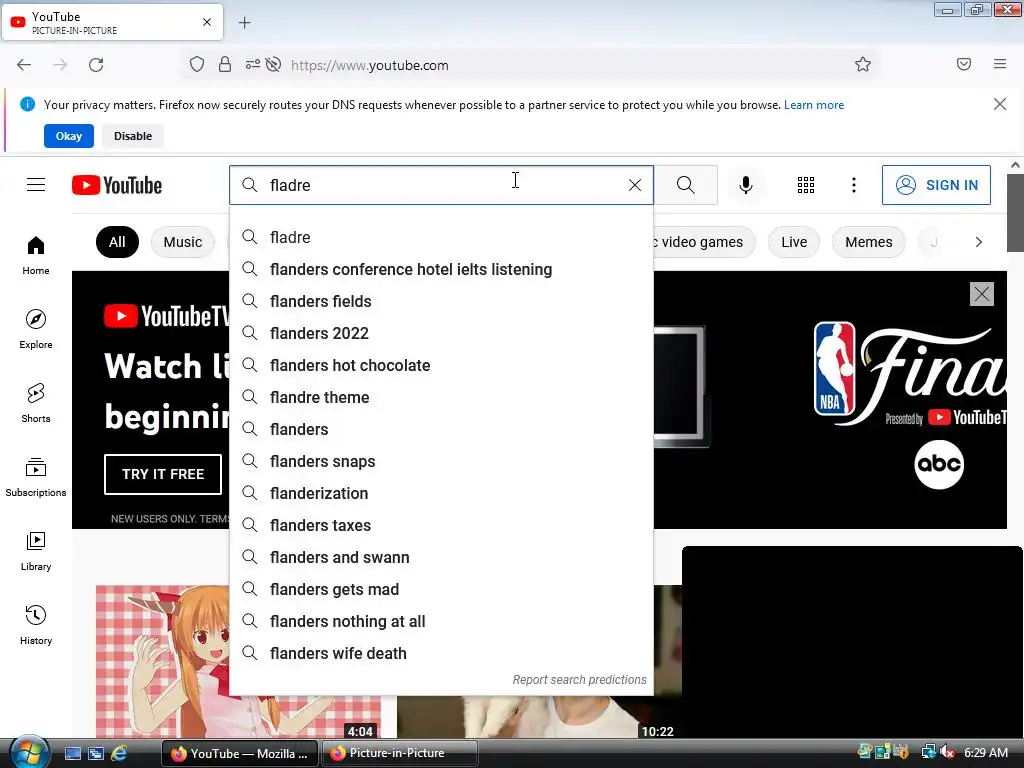The width and height of the screenshot is (1024, 768).
Task: Close the YouTube tab
Action: (x=207, y=22)
